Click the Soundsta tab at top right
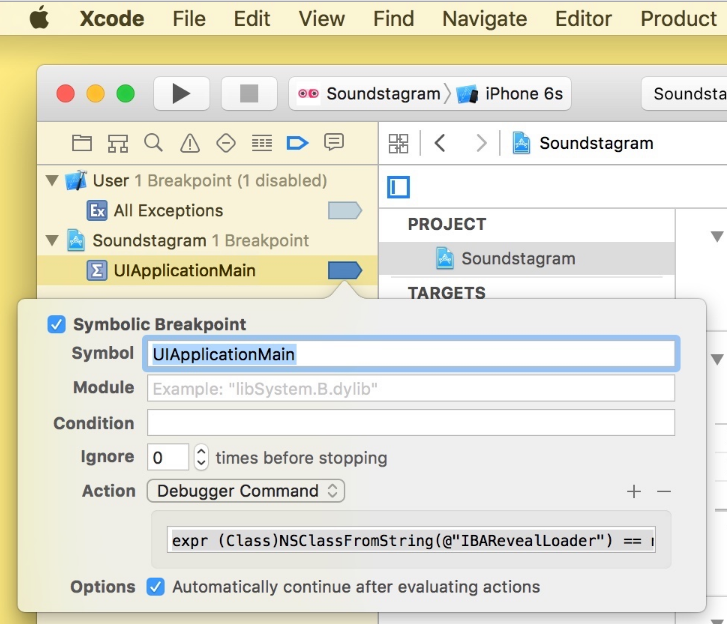This screenshot has height=624, width=727. [x=685, y=94]
